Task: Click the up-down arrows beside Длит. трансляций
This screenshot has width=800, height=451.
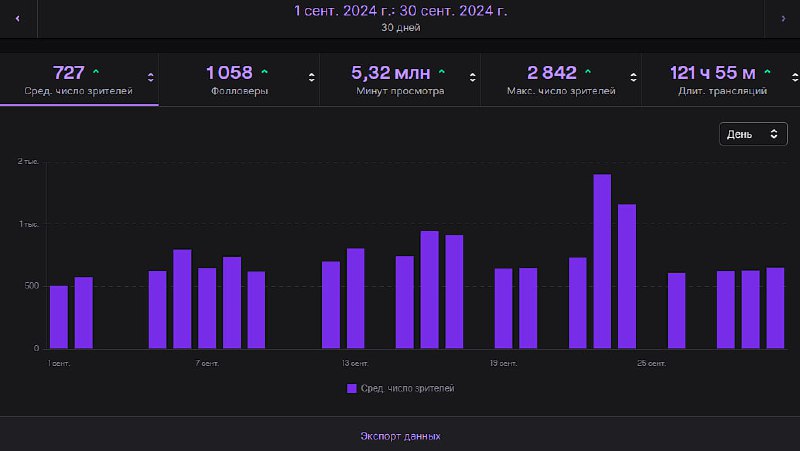Action: tap(790, 77)
